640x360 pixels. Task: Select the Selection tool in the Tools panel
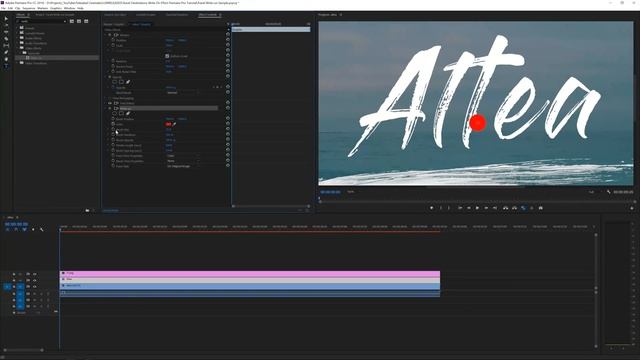pyautogui.click(x=6, y=19)
